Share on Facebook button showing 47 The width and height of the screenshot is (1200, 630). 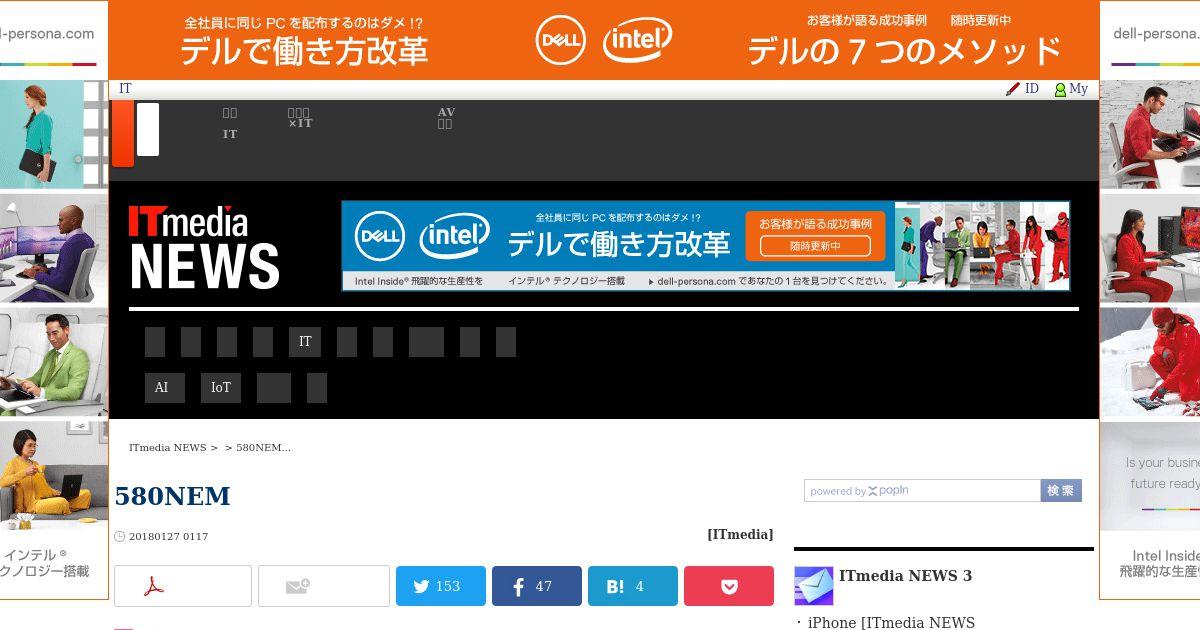[x=537, y=586]
